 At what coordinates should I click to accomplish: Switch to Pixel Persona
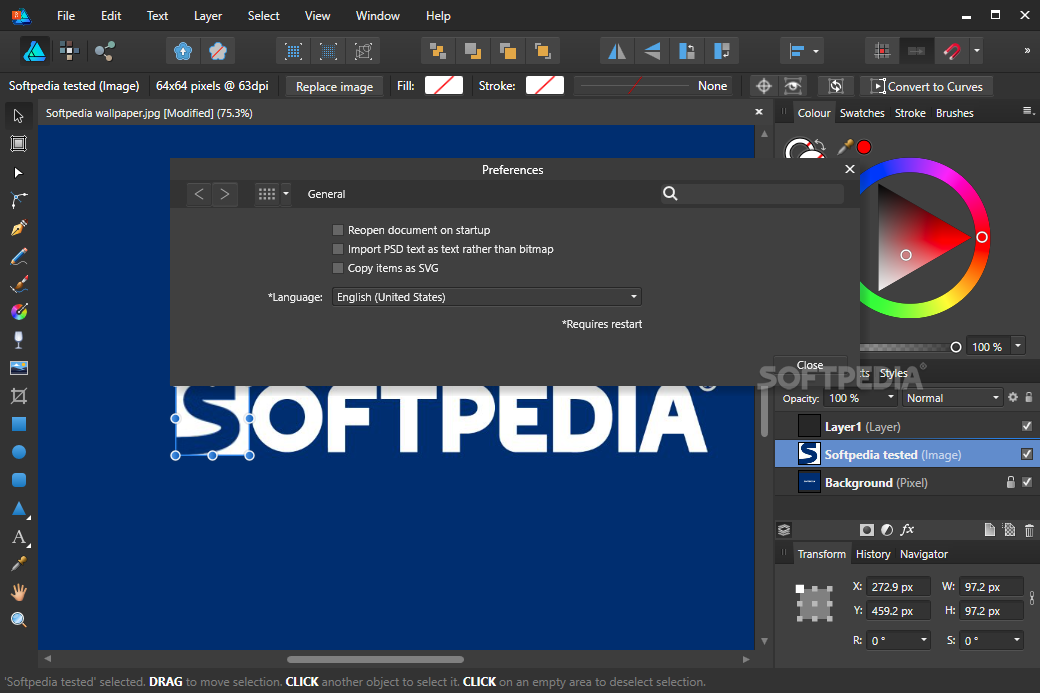[x=69, y=51]
